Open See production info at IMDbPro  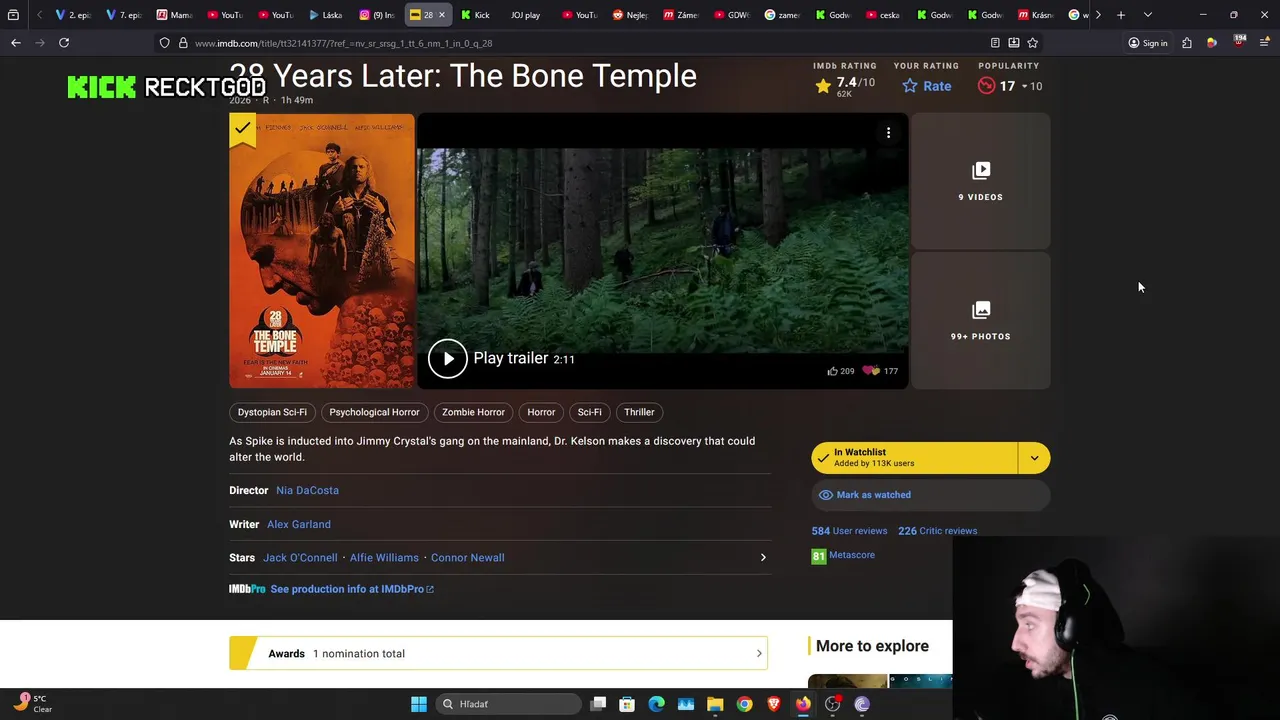tap(351, 589)
